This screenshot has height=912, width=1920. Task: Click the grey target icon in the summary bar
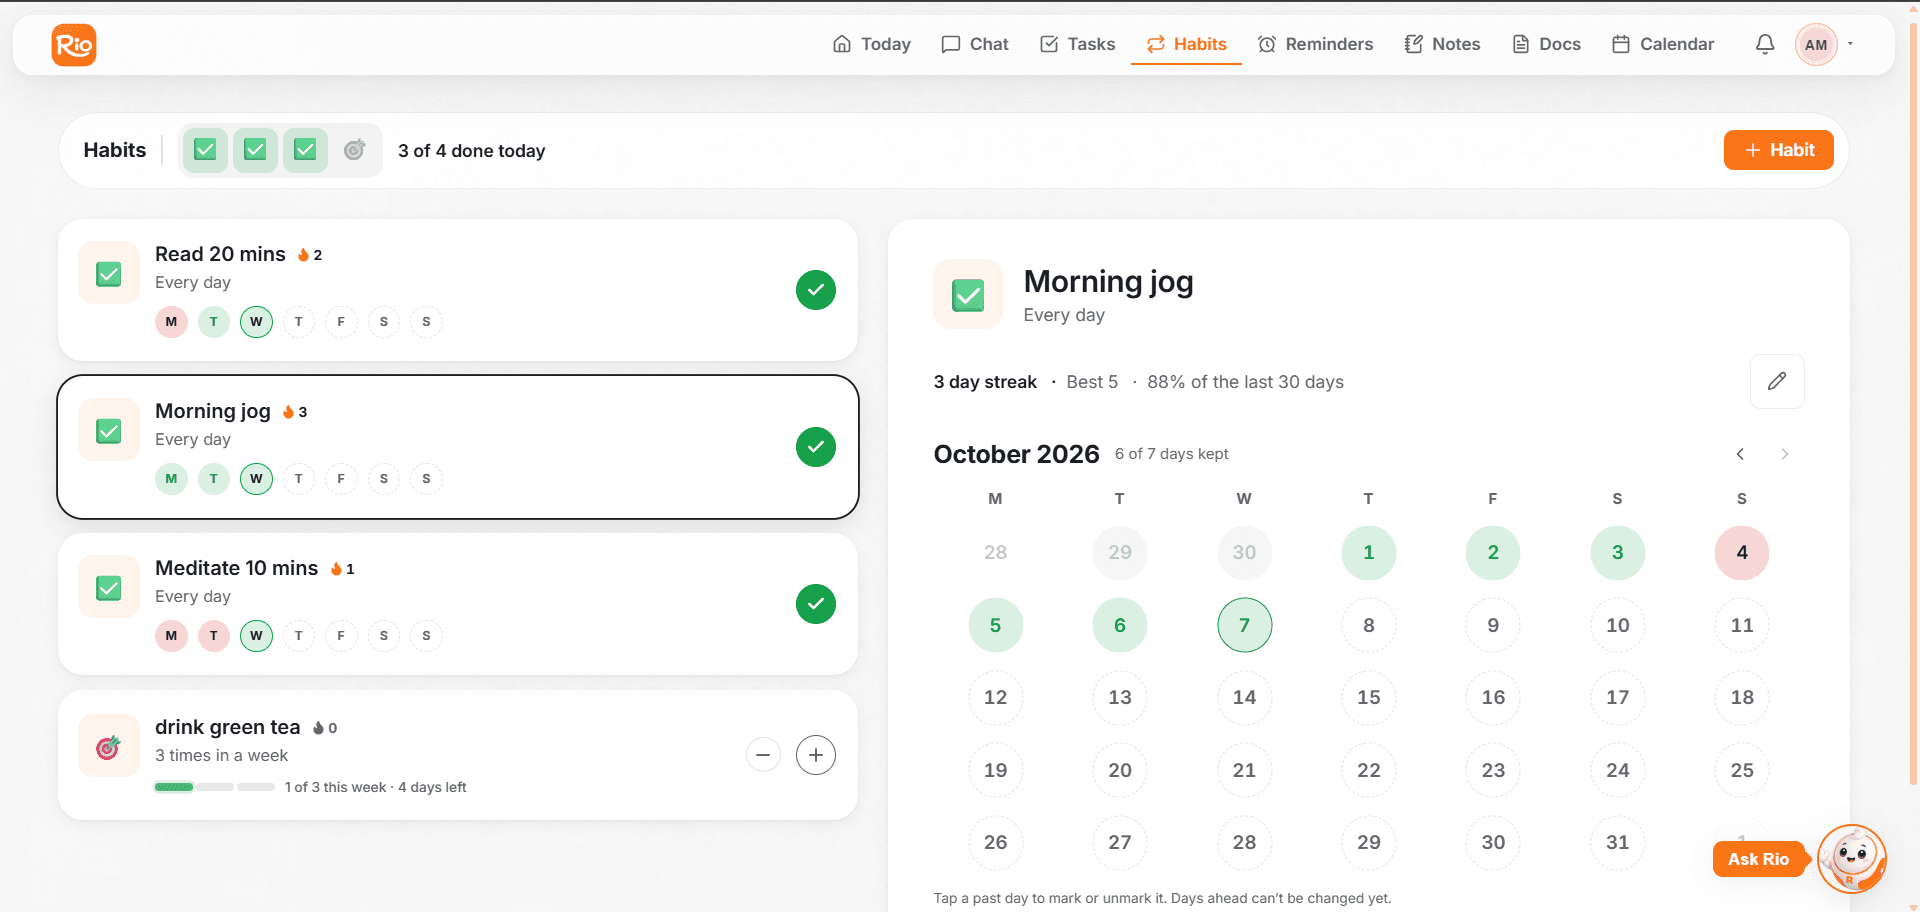pos(354,150)
